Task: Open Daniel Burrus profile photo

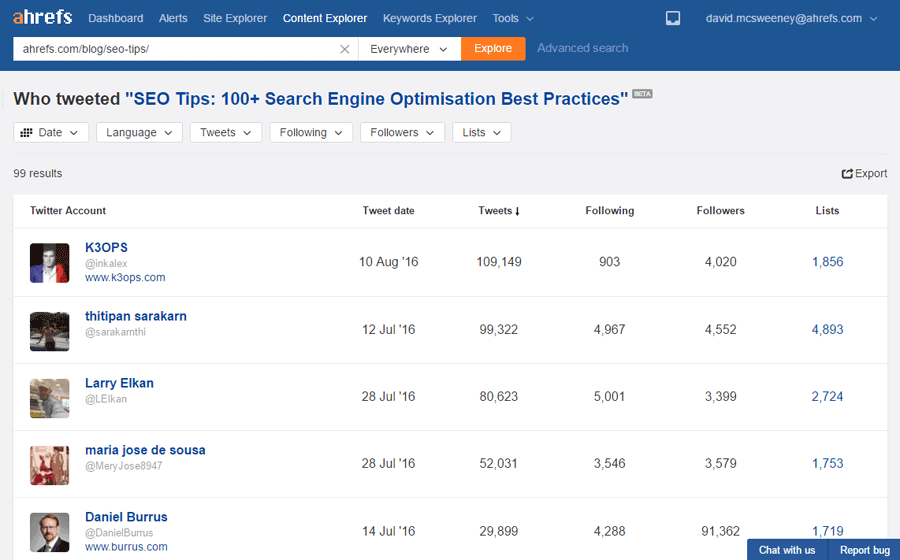Action: (x=49, y=532)
